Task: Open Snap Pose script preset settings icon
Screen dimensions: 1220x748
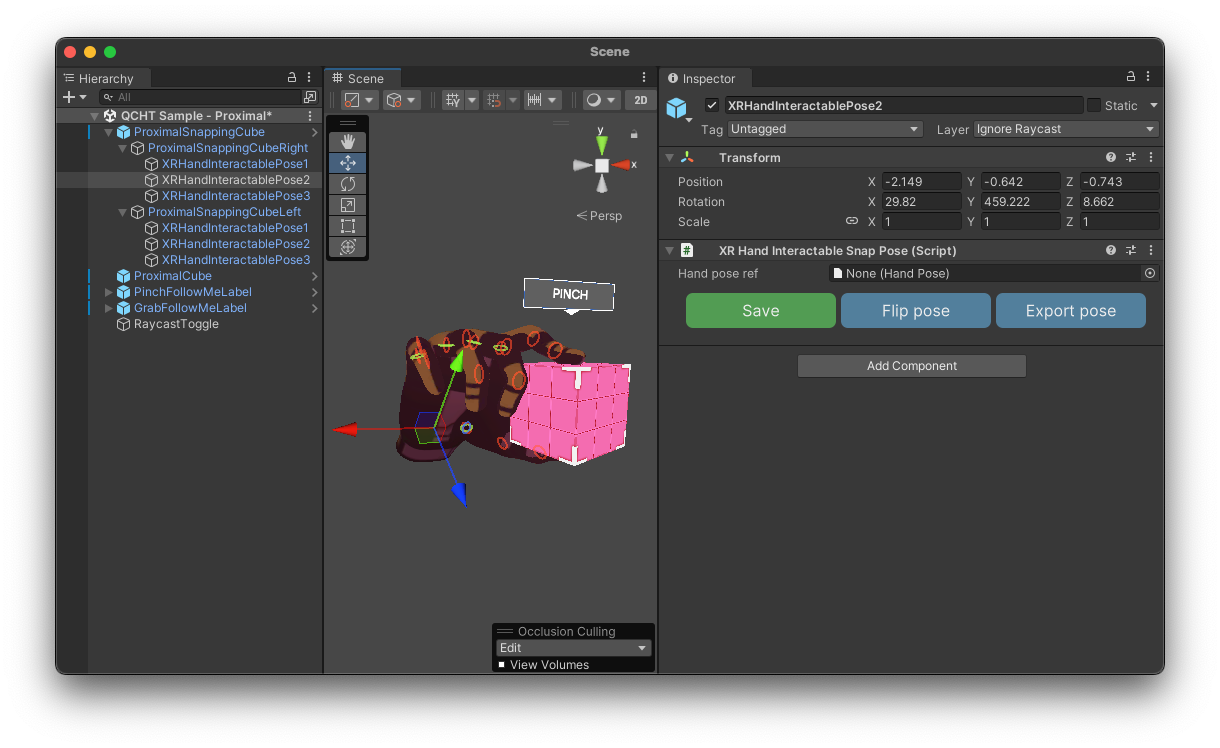Action: point(1131,250)
